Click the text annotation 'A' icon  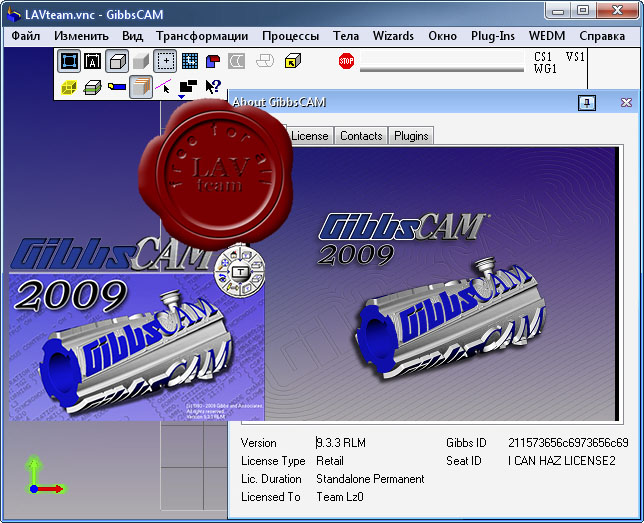(92, 61)
